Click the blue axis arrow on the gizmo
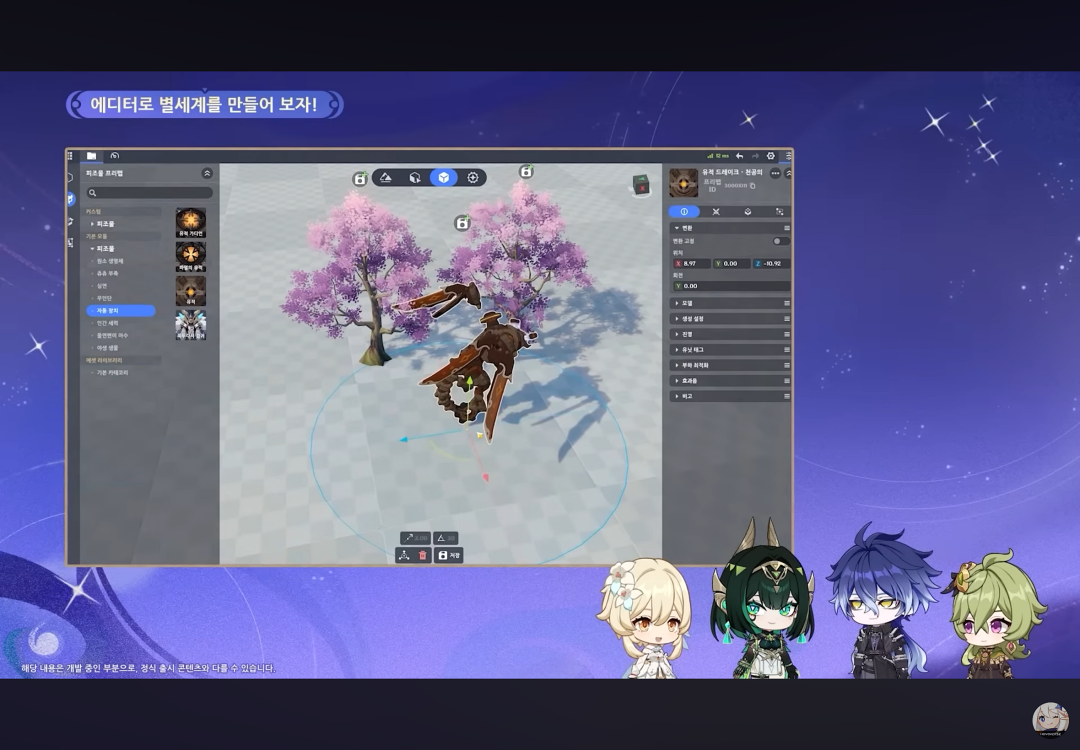 (x=404, y=439)
